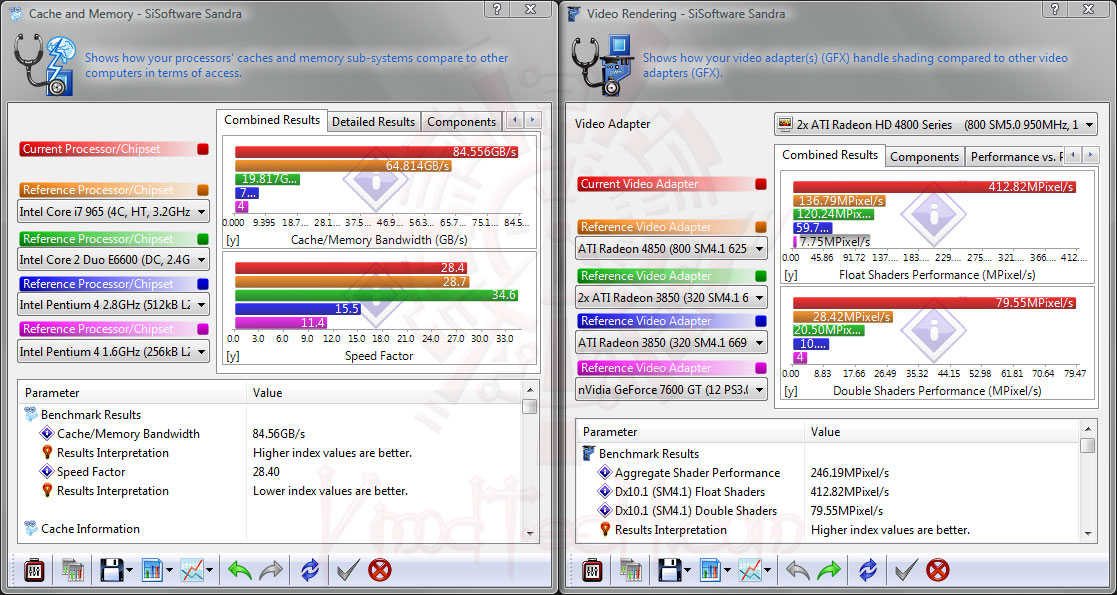
Task: Toggle the orange Reference Processor/Chipset indicator
Action: tap(202, 190)
